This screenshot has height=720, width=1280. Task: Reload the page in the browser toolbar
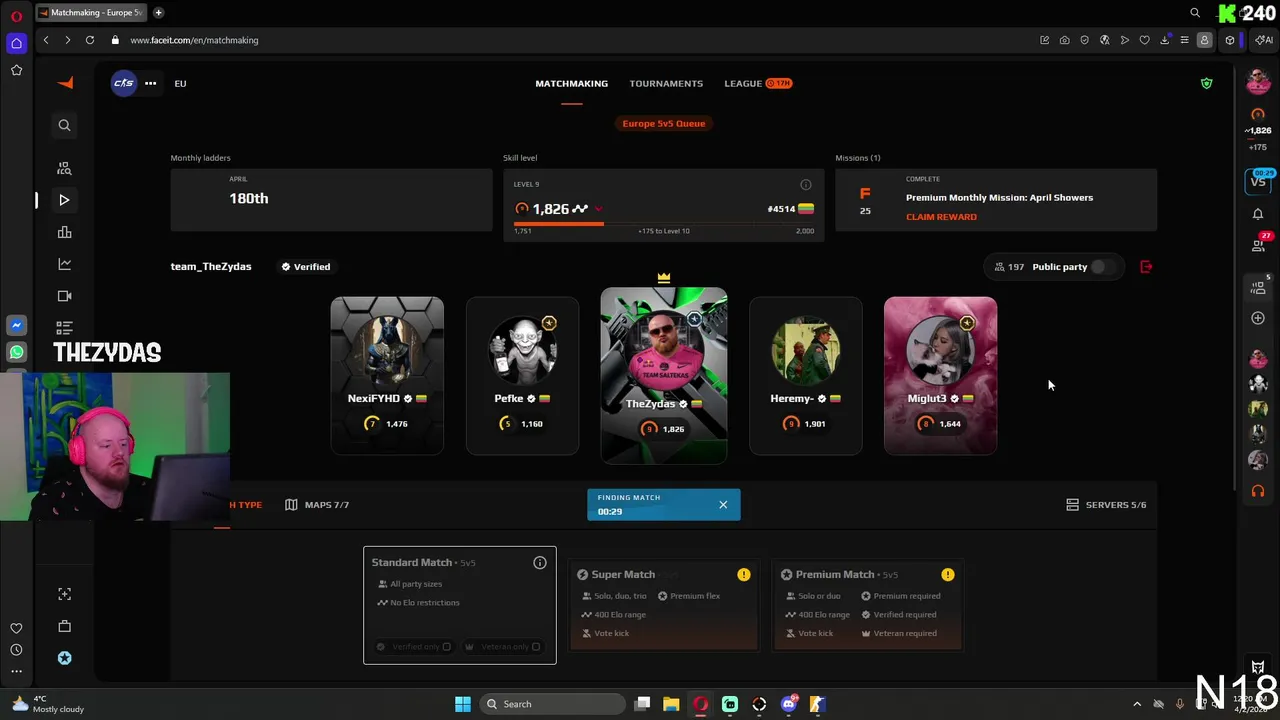tap(90, 40)
